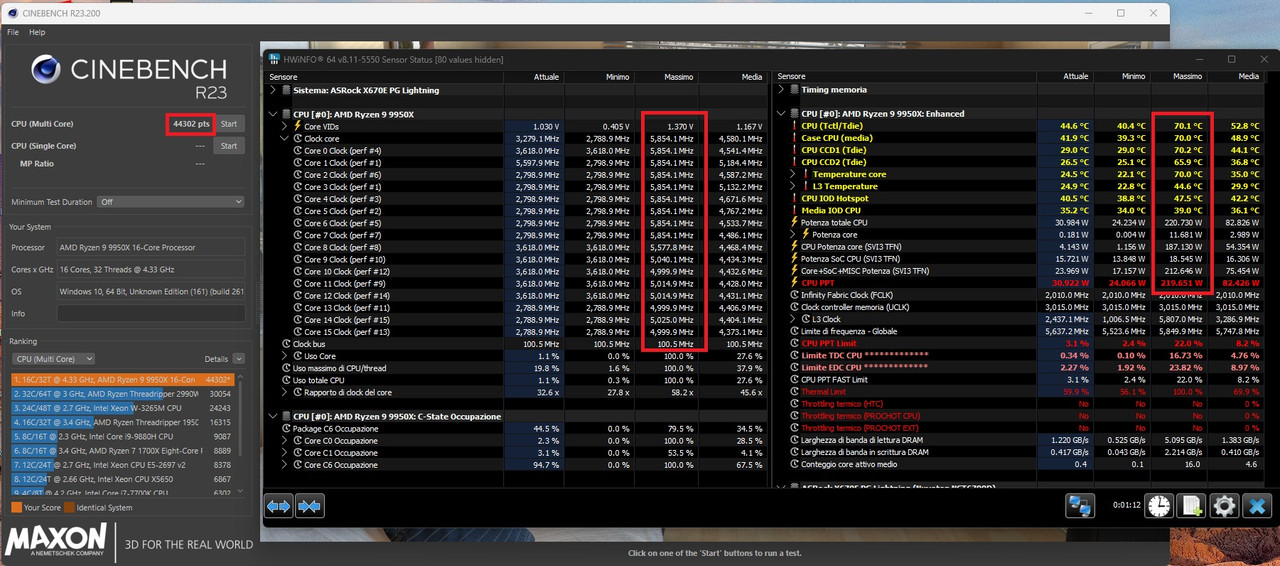The height and width of the screenshot is (566, 1280).
Task: Select the CPU (Tctl/Tdie) temperature row
Action: point(1022,126)
